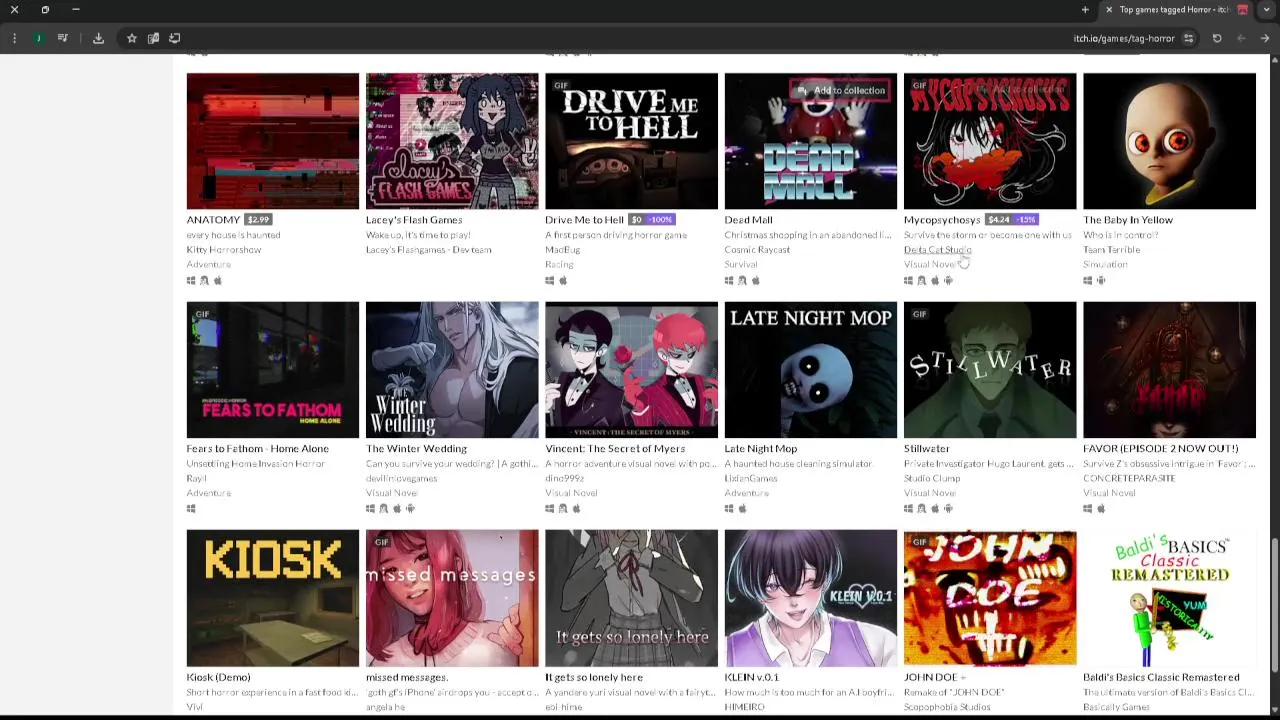Open the Drive Me to Hell thumbnail

click(x=631, y=141)
